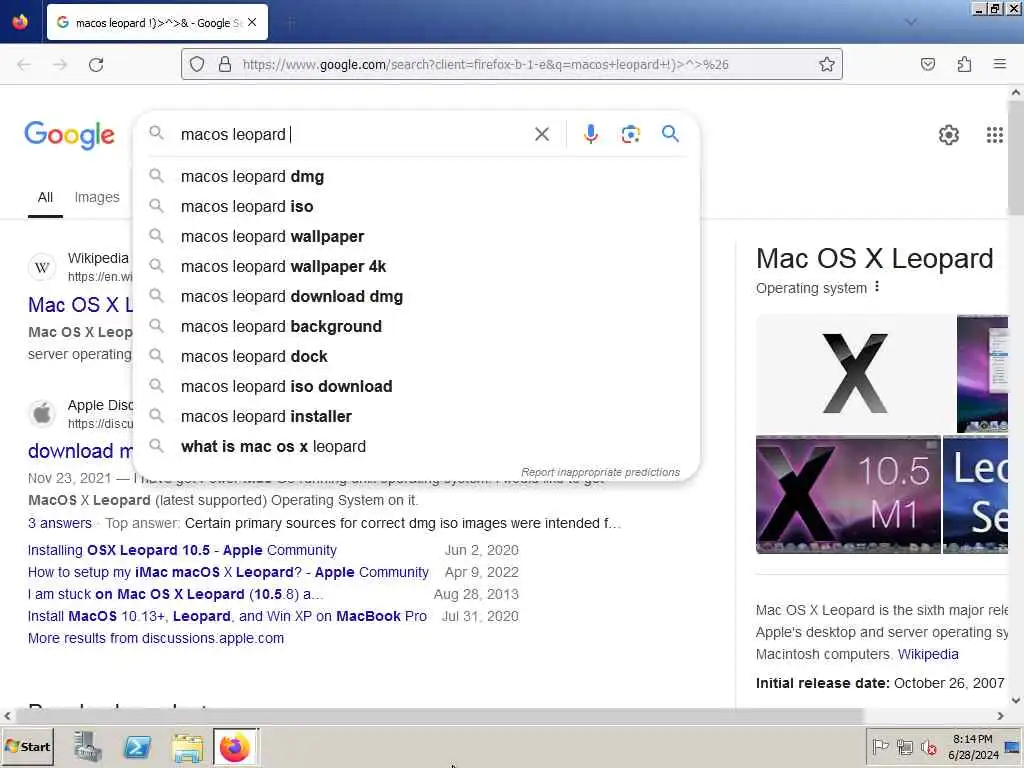Screen dimensions: 1024x768
Task: Open Wikipedia link in knowledge panel
Action: pos(928,654)
